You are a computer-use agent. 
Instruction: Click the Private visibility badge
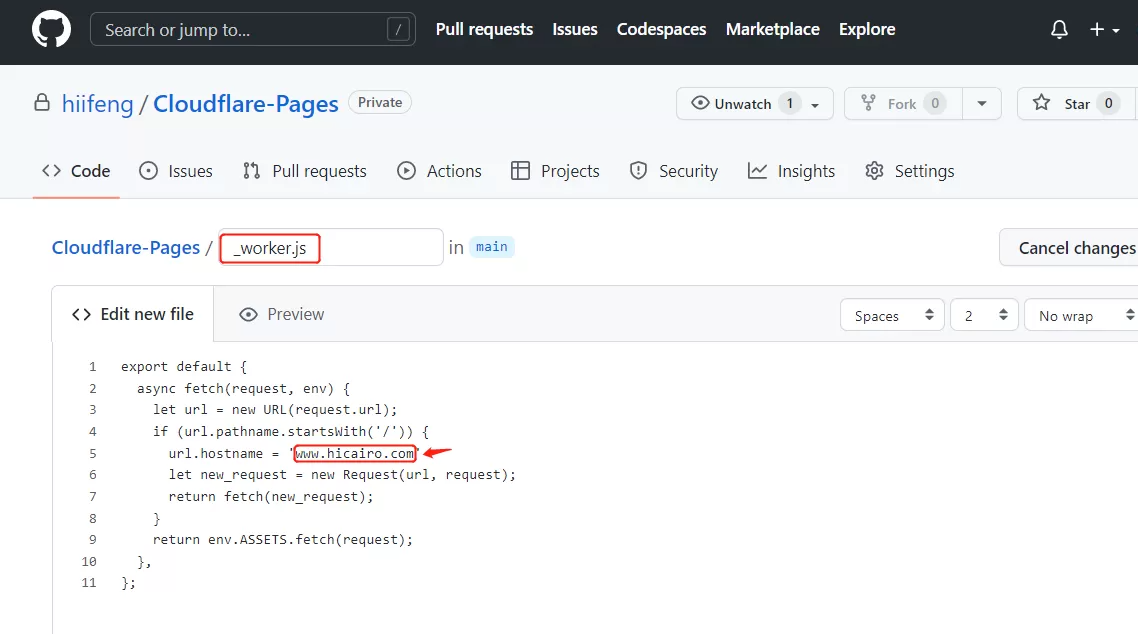[380, 102]
